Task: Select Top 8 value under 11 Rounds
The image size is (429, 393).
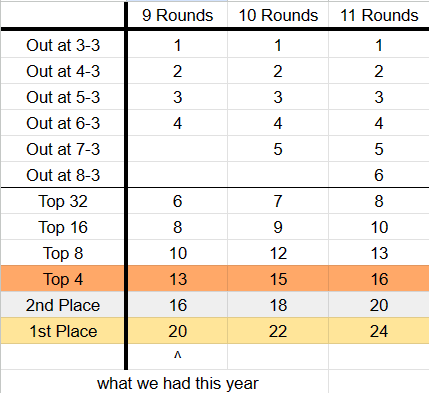Action: point(379,253)
